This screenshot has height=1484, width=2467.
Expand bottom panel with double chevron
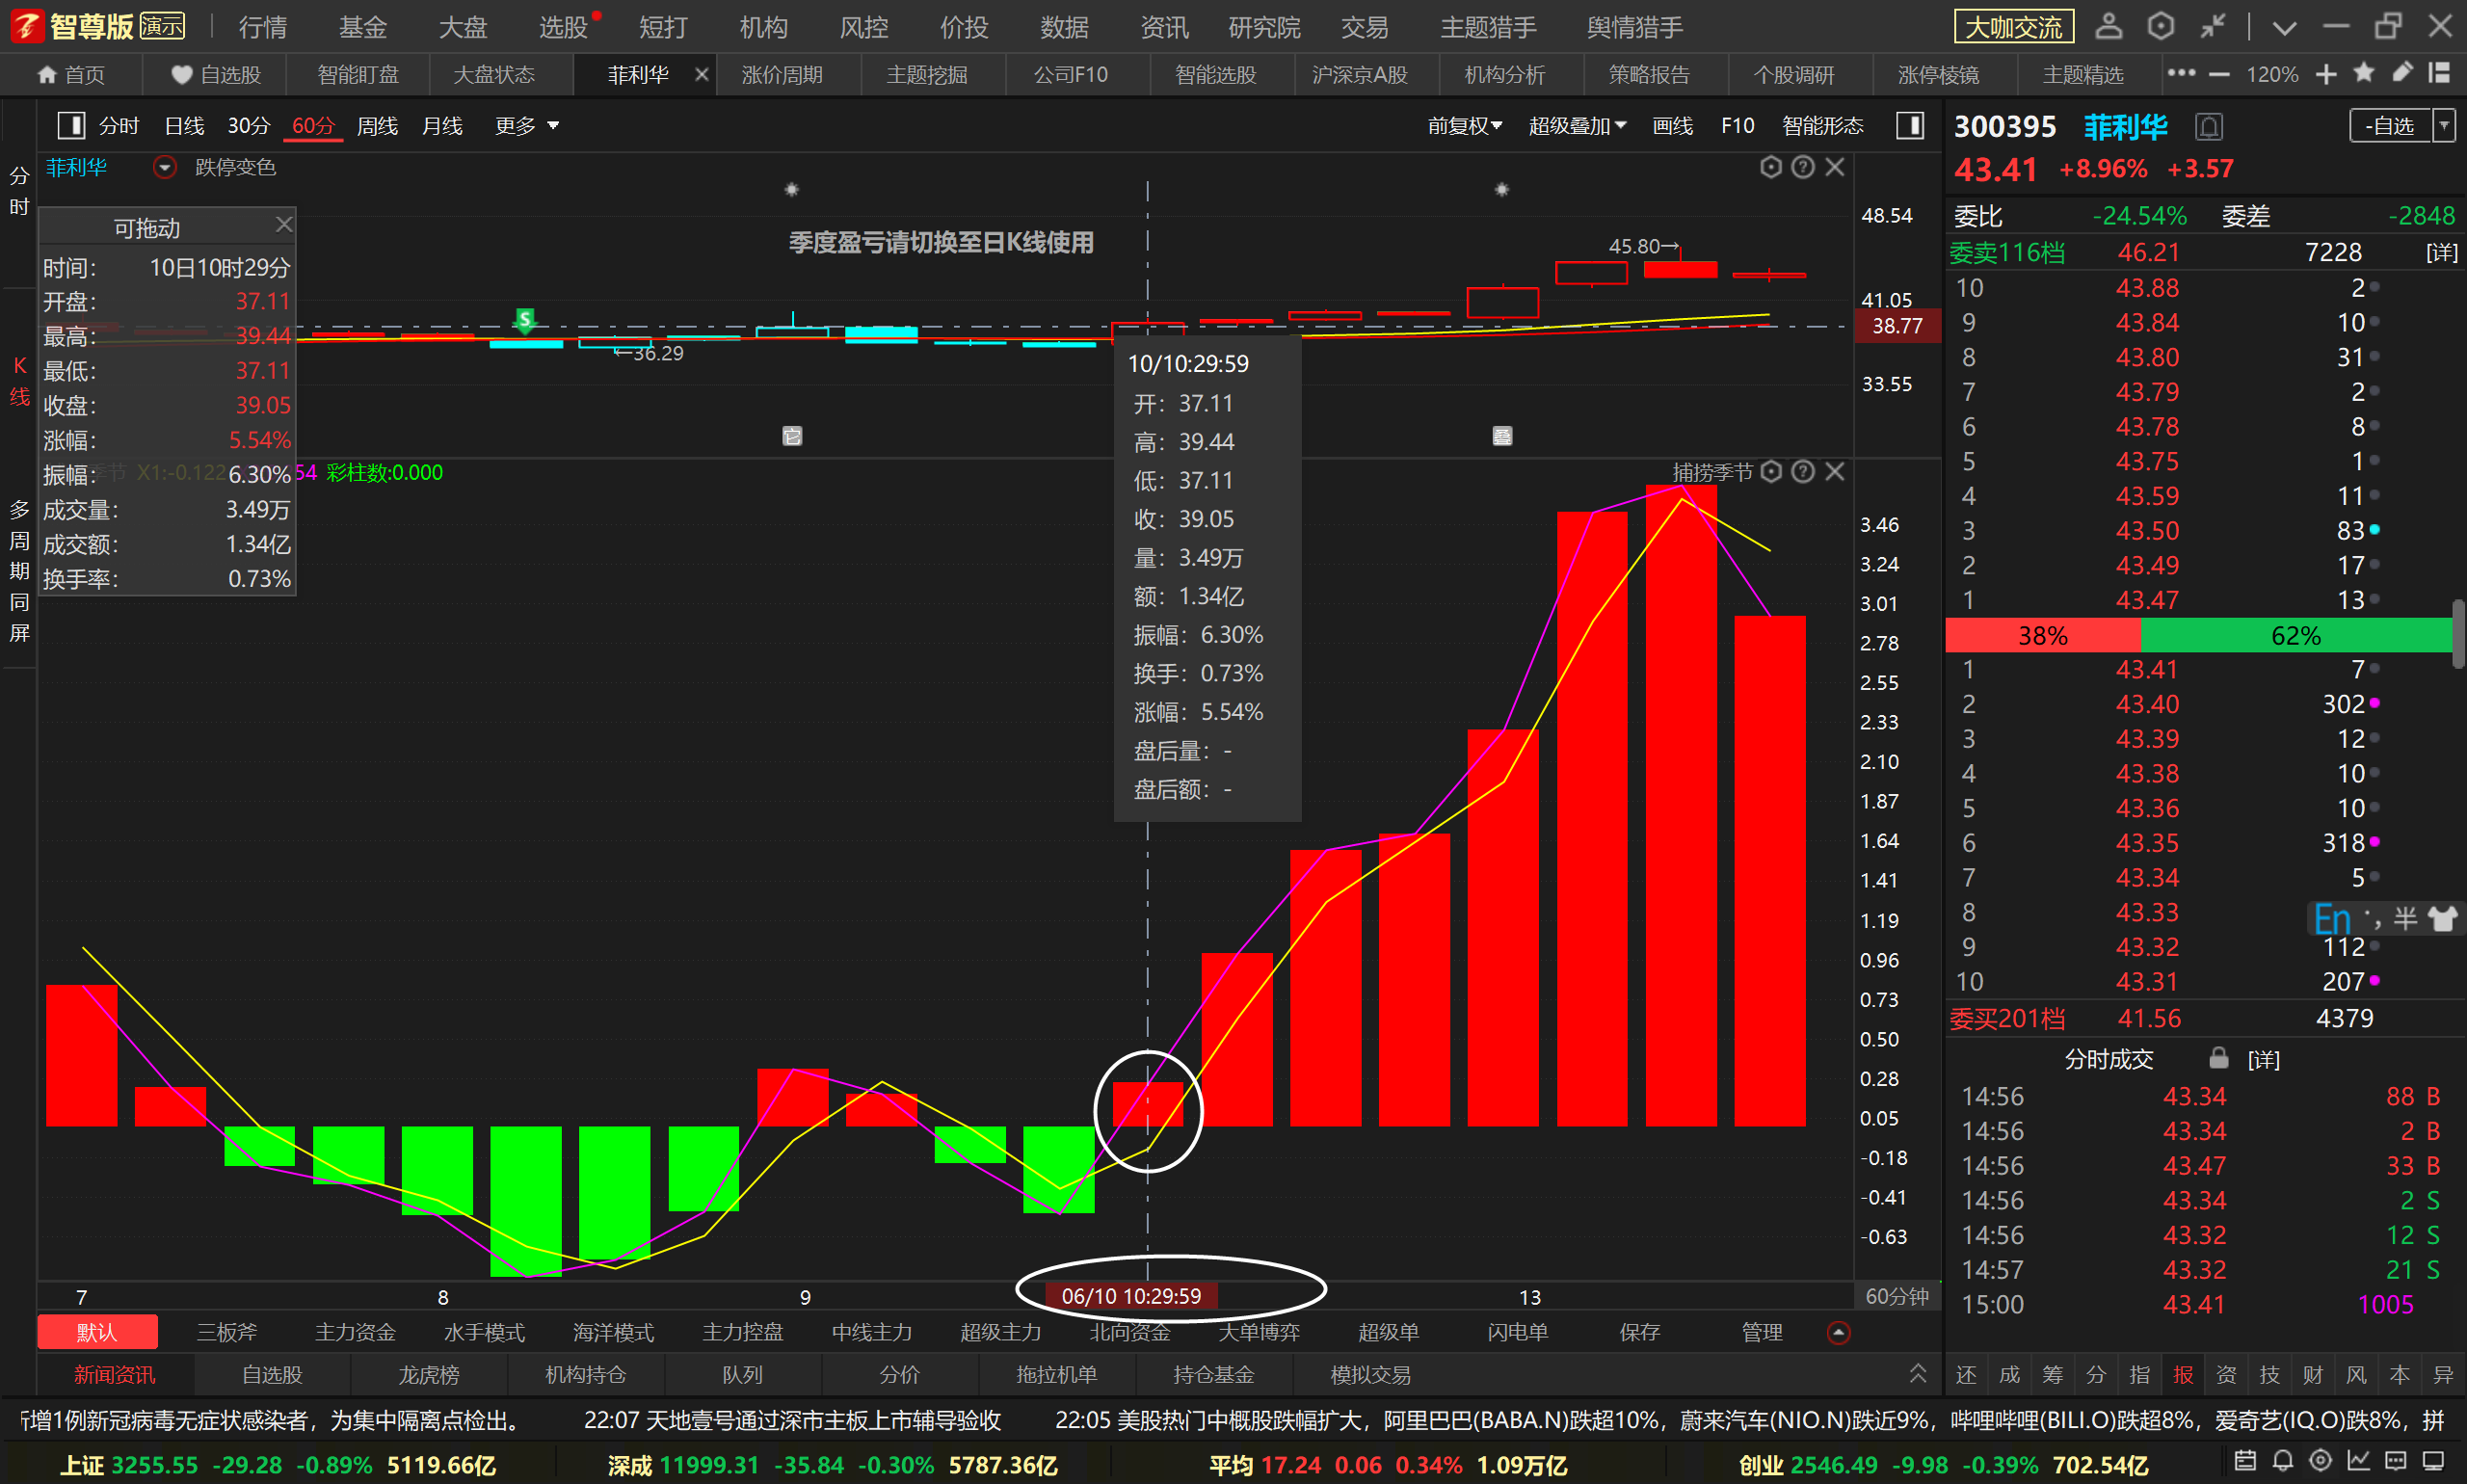[1917, 1374]
